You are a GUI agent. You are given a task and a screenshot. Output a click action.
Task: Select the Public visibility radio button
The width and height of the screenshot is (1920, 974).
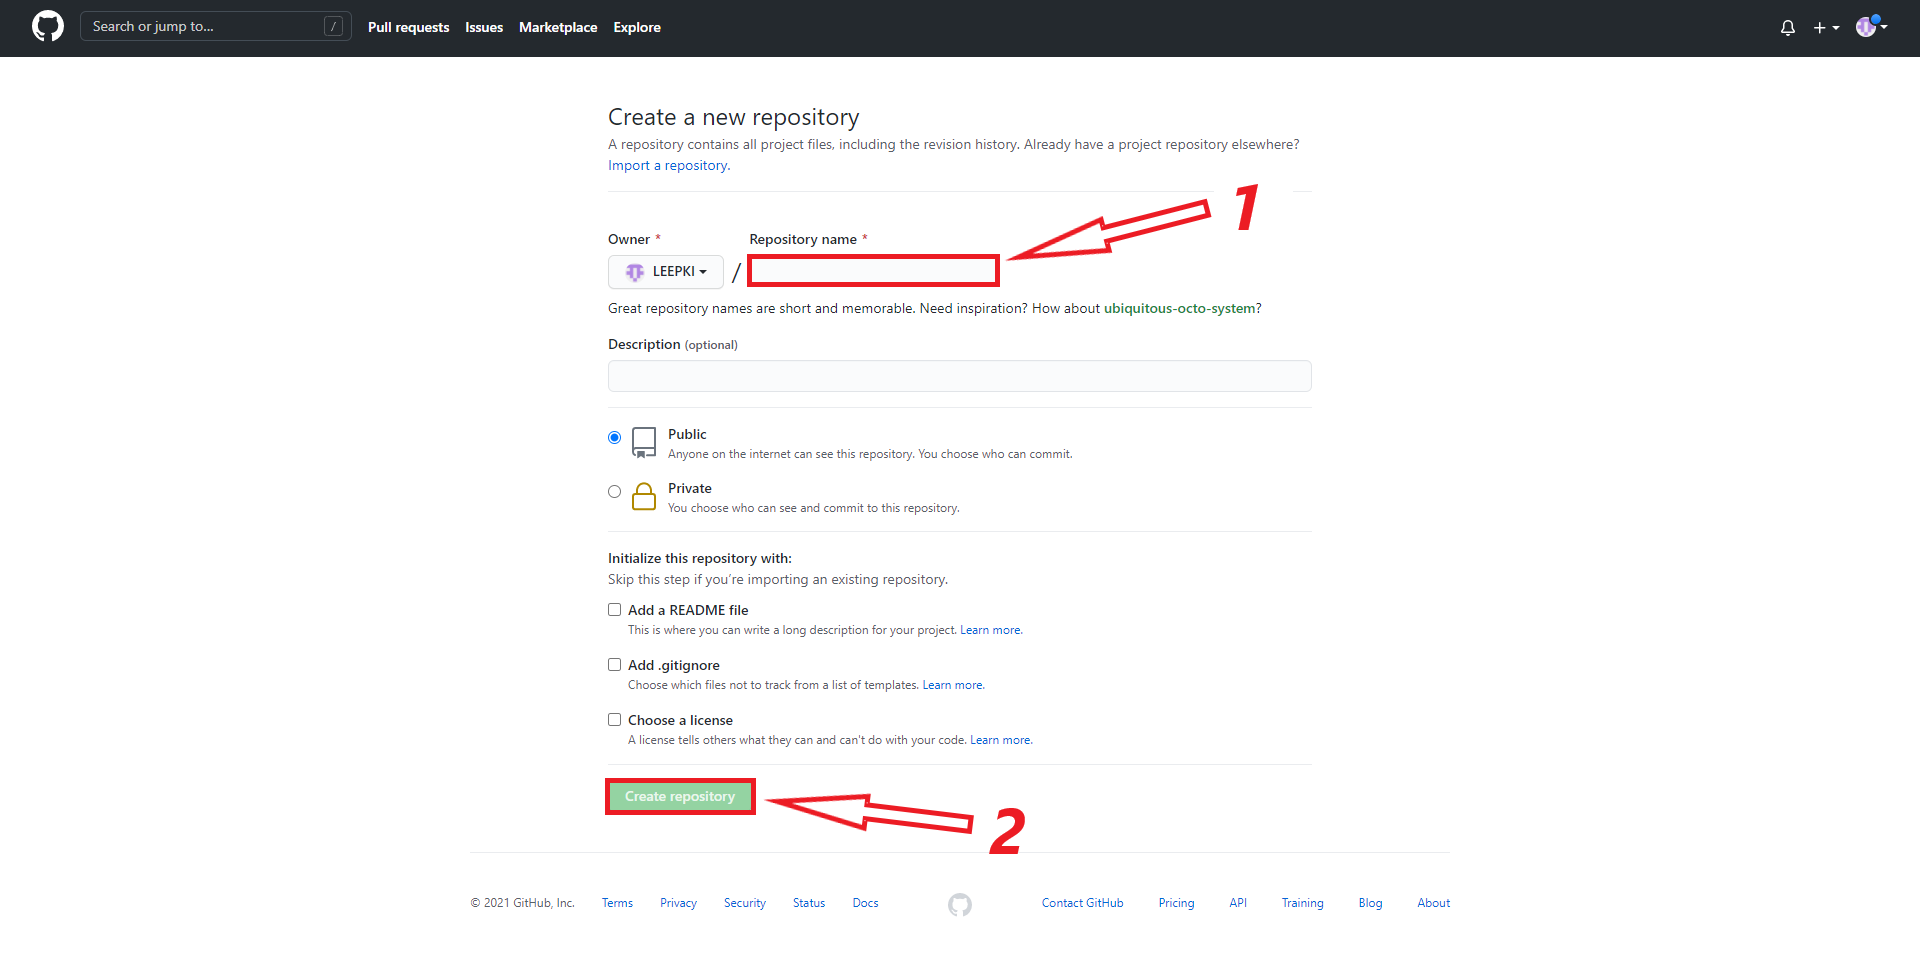(615, 438)
